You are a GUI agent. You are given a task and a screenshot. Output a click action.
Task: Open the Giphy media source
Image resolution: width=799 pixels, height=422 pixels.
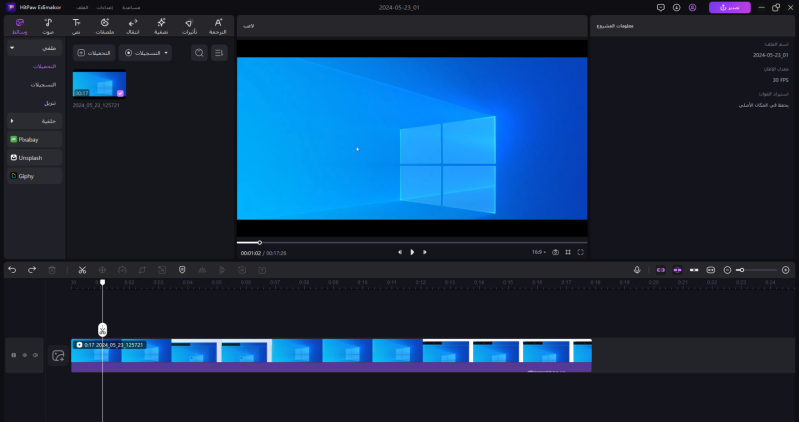click(35, 176)
